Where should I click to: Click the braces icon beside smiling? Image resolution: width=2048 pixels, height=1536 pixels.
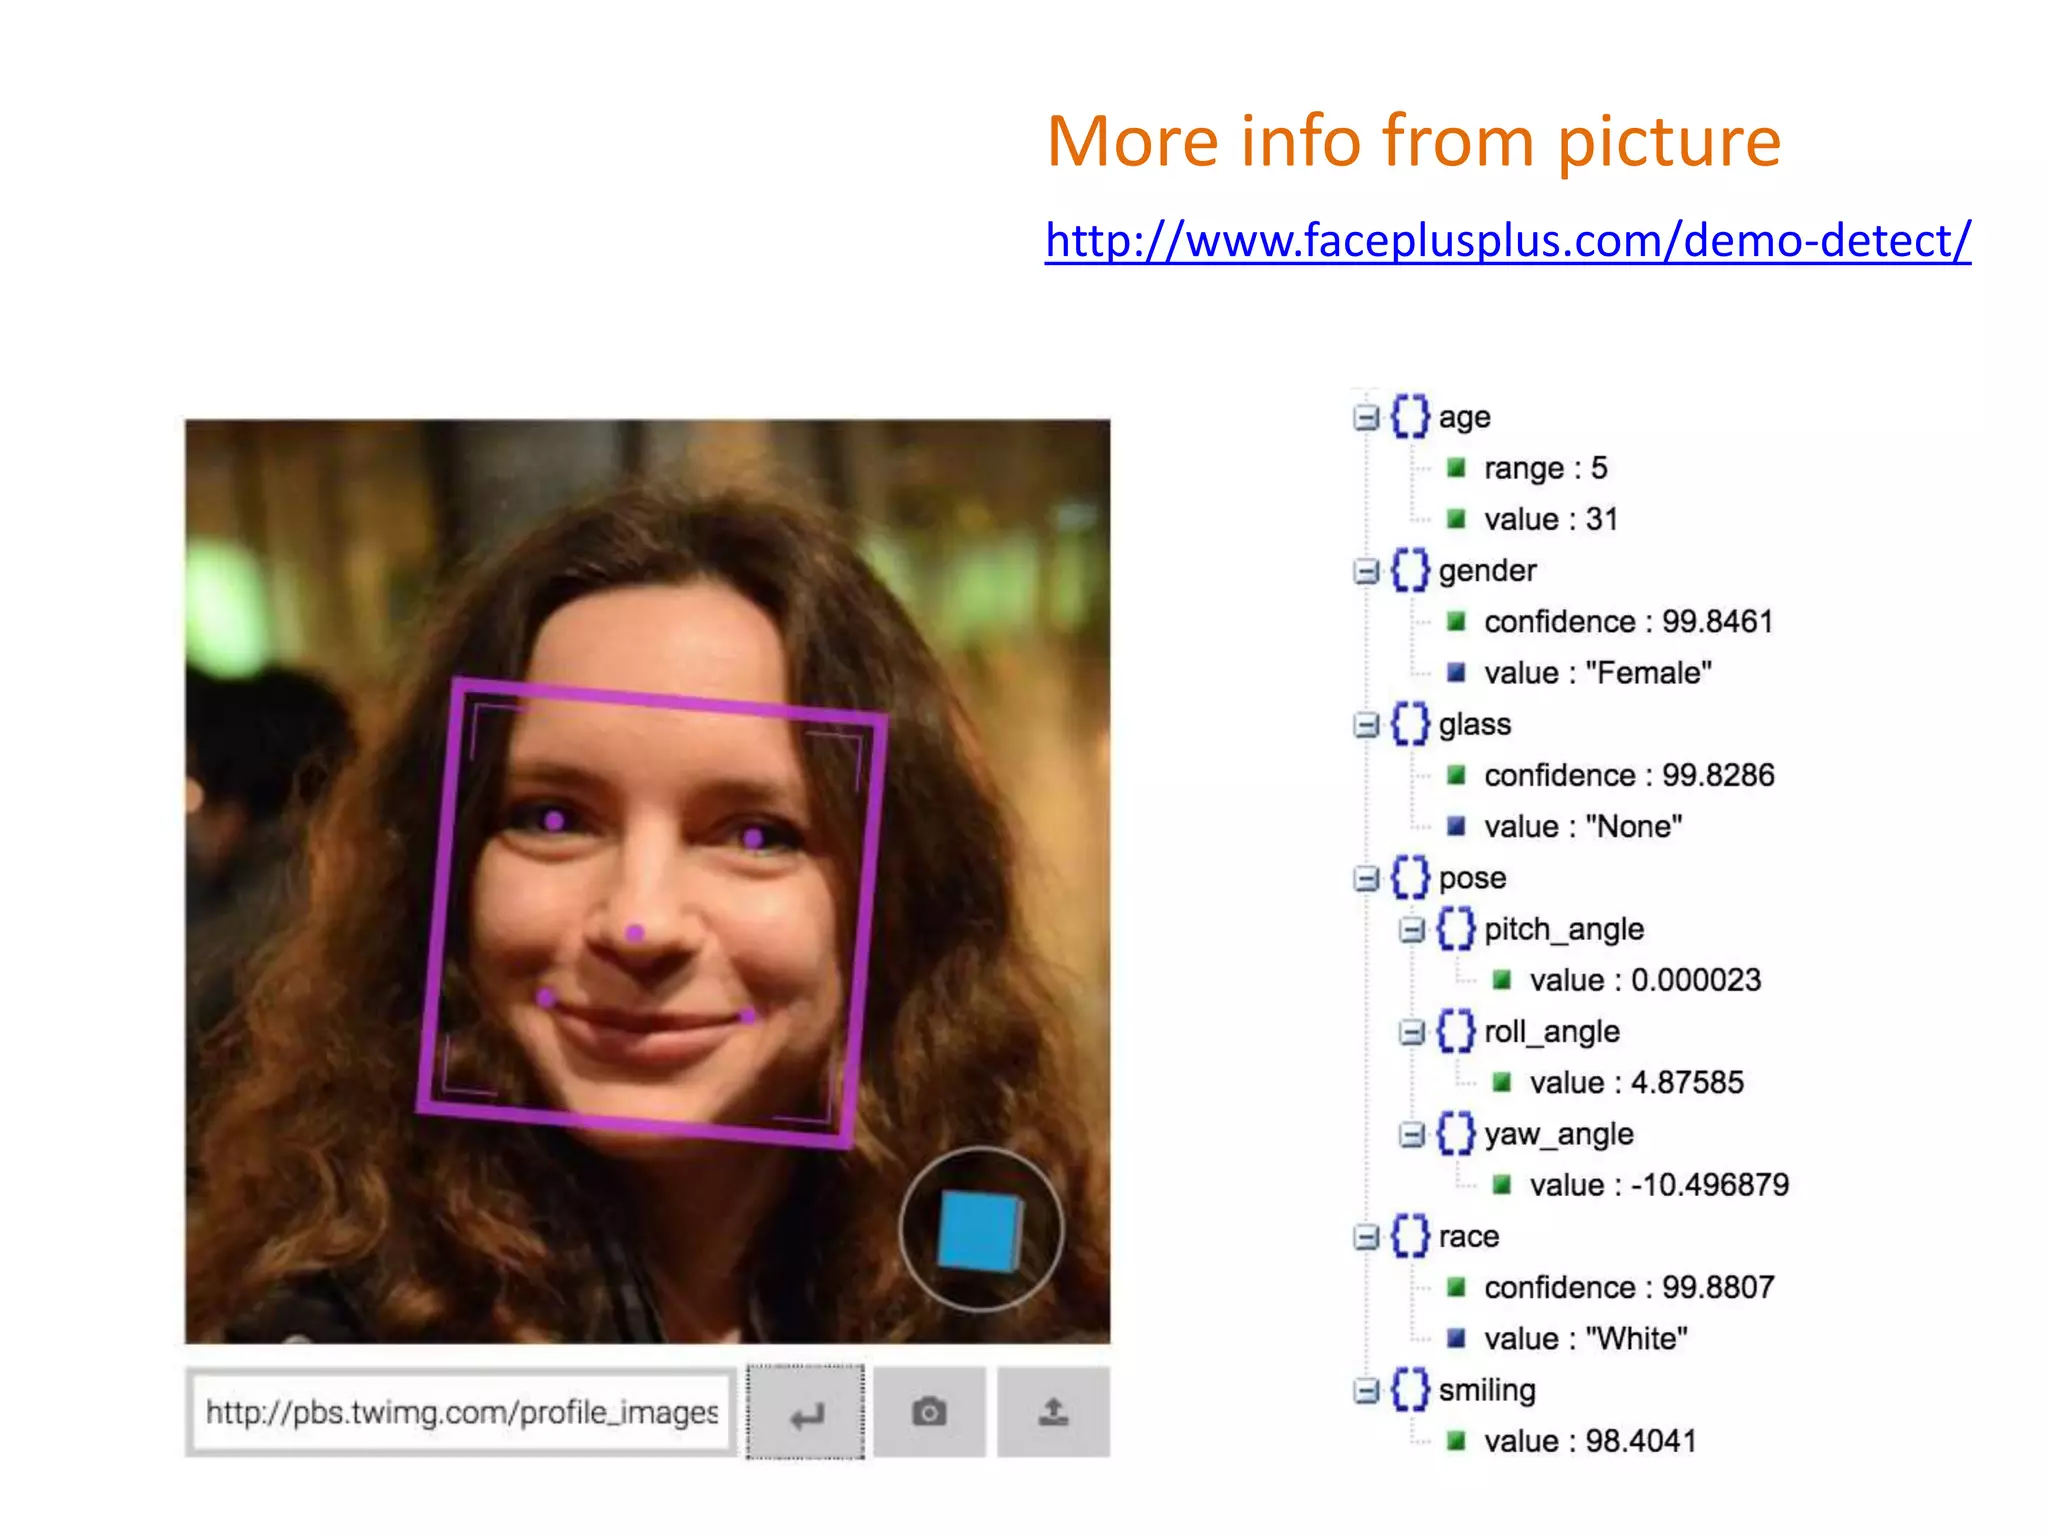1410,1390
